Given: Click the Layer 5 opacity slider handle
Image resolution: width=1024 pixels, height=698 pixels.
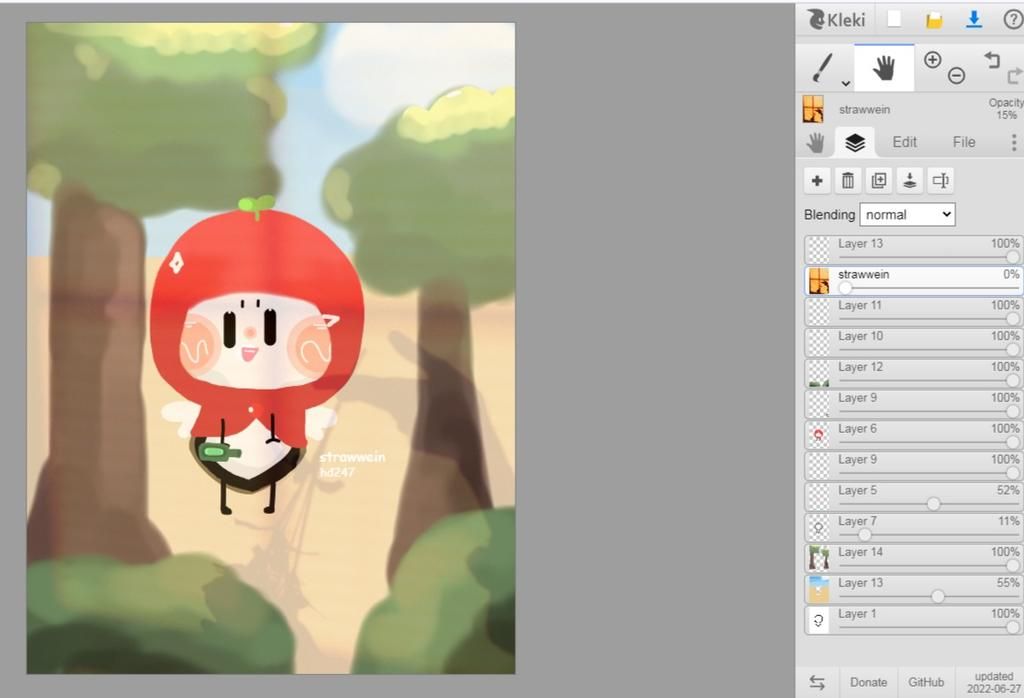Looking at the screenshot, I should click(933, 503).
